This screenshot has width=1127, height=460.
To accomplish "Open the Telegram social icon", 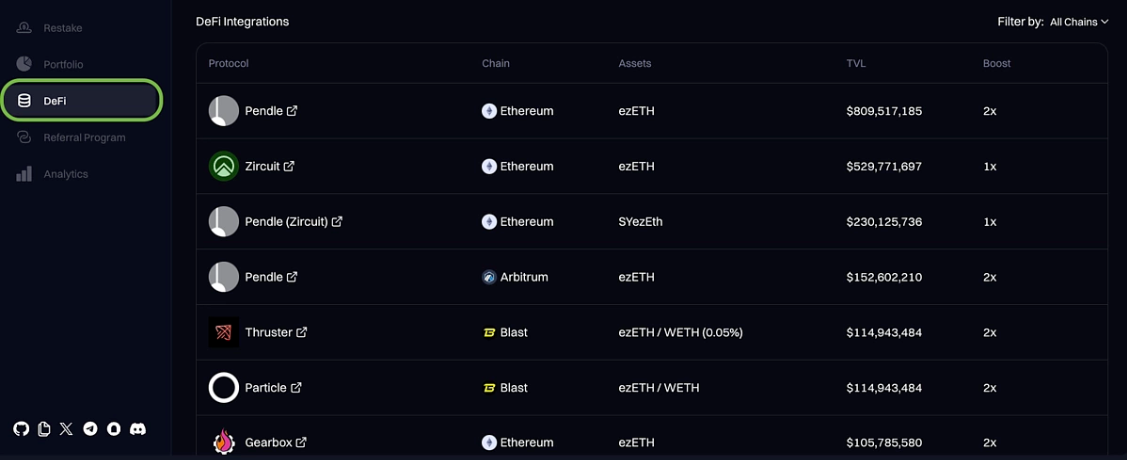I will click(90, 429).
